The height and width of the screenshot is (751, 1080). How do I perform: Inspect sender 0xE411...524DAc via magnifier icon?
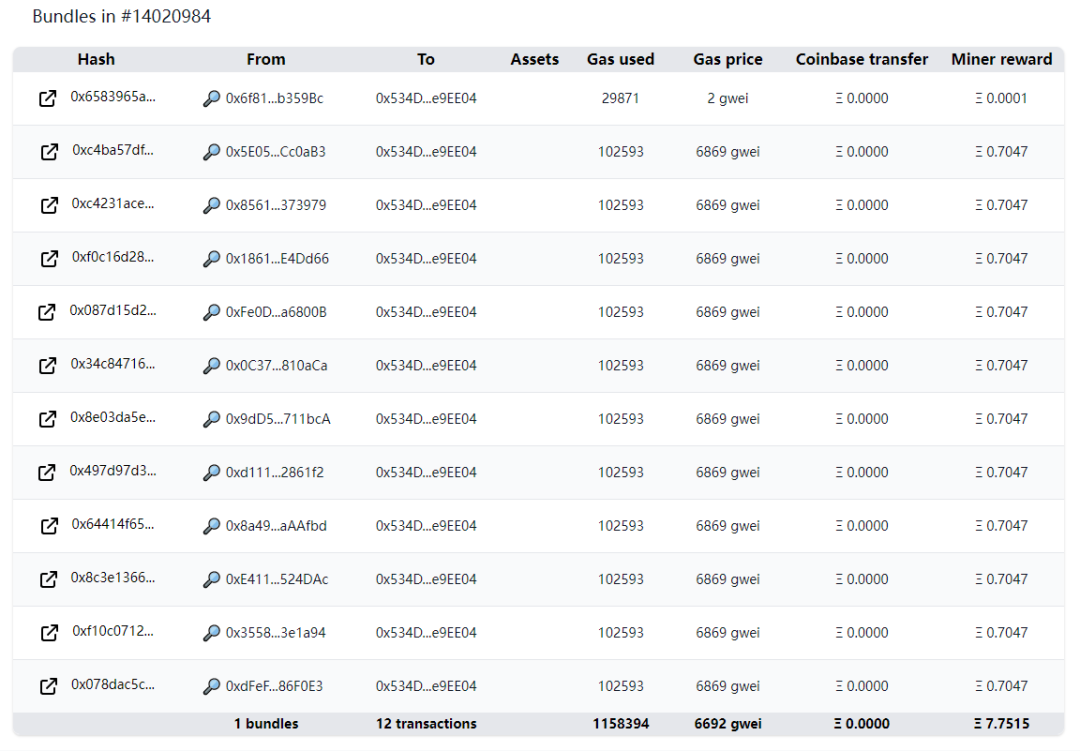[211, 579]
